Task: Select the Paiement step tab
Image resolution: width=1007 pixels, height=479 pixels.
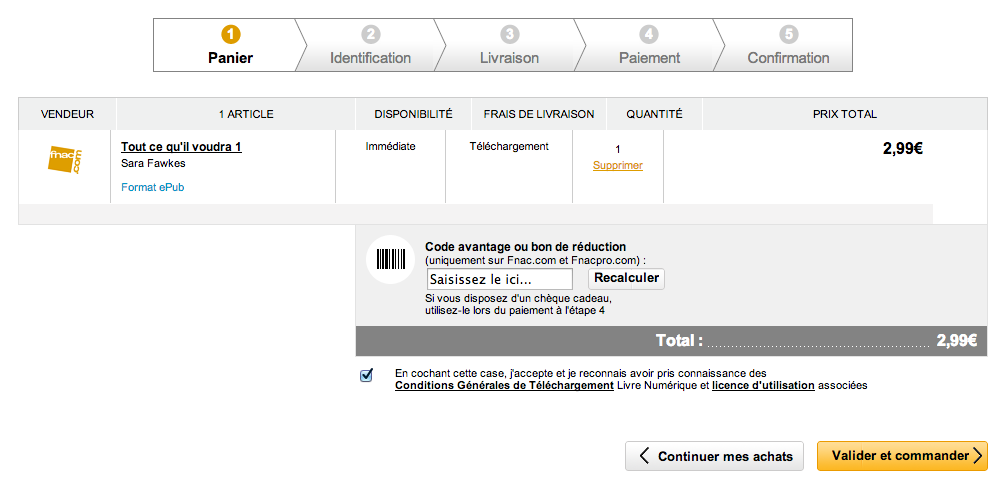Action: 650,58
